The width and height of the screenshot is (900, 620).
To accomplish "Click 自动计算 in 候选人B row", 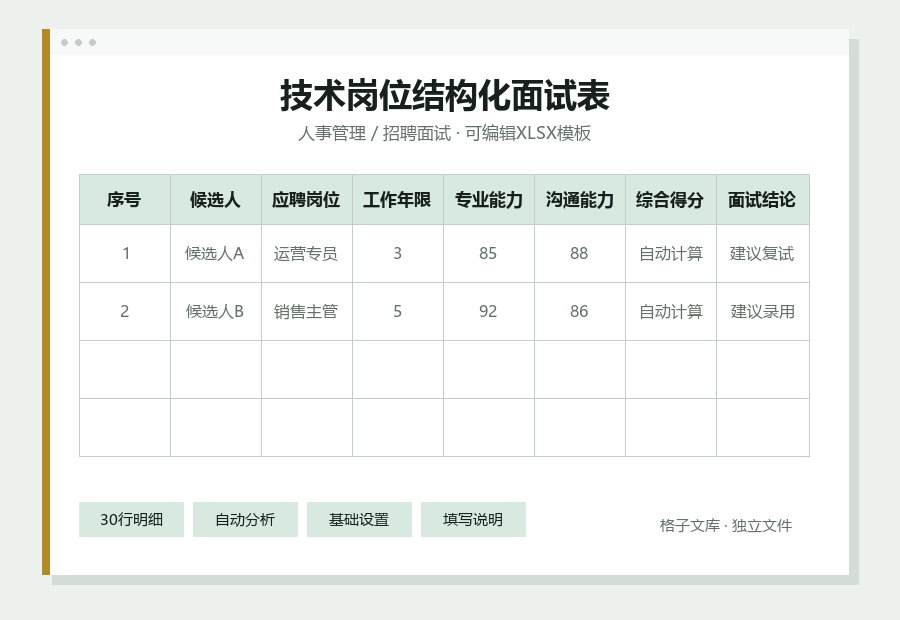I will click(x=671, y=311).
